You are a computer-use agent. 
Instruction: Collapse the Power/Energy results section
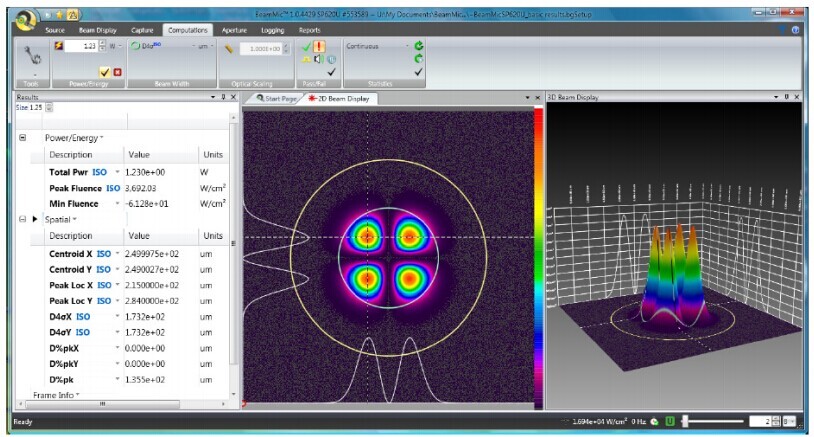point(23,138)
